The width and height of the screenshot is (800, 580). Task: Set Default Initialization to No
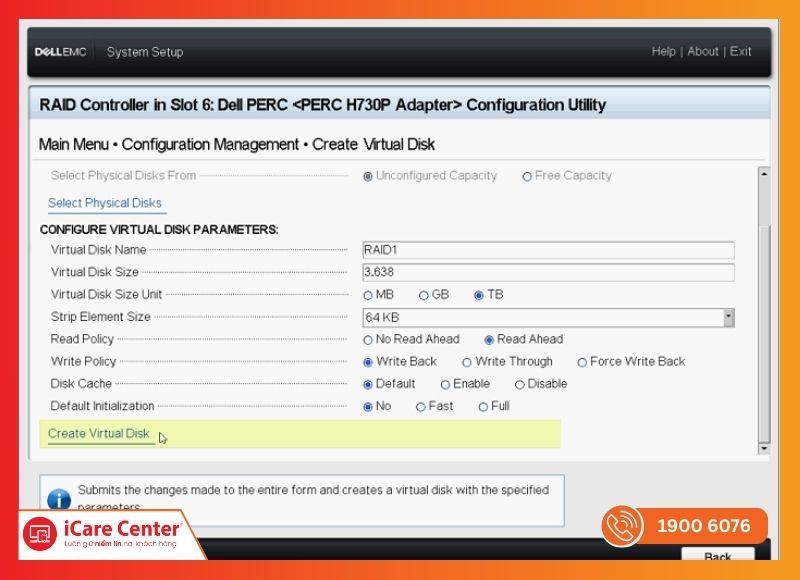tap(368, 407)
